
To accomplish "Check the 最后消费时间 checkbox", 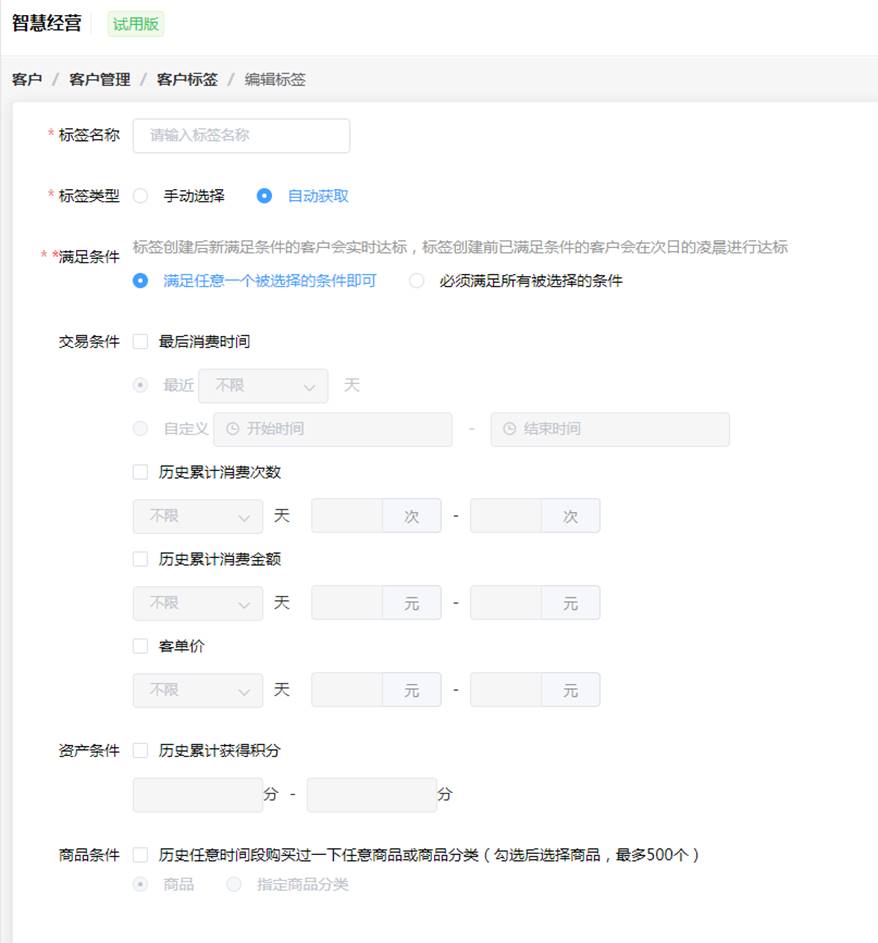I will coord(140,342).
